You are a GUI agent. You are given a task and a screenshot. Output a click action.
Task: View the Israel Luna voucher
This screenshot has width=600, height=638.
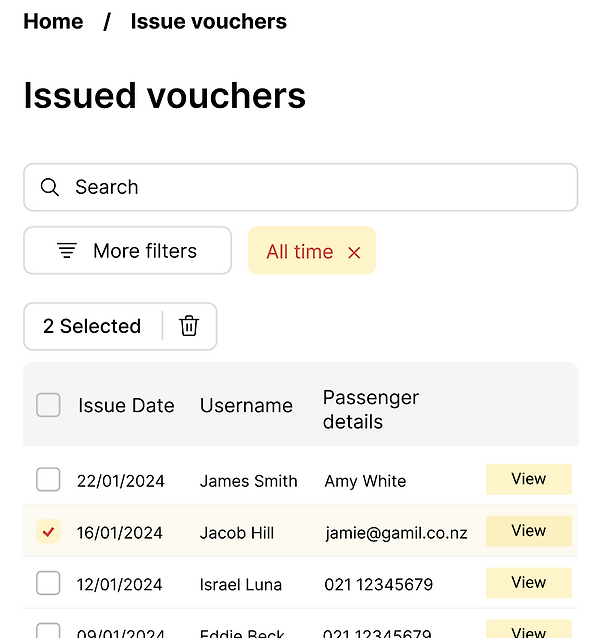[x=528, y=583]
